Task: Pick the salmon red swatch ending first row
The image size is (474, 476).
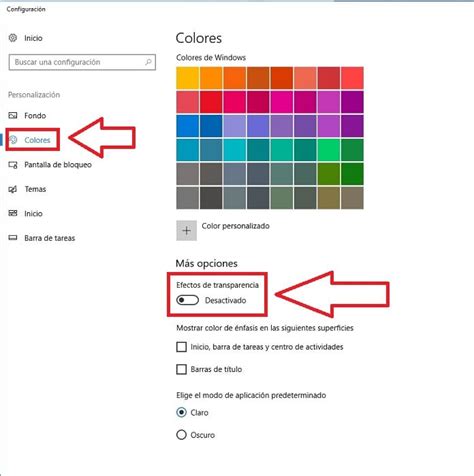Action: click(x=352, y=78)
